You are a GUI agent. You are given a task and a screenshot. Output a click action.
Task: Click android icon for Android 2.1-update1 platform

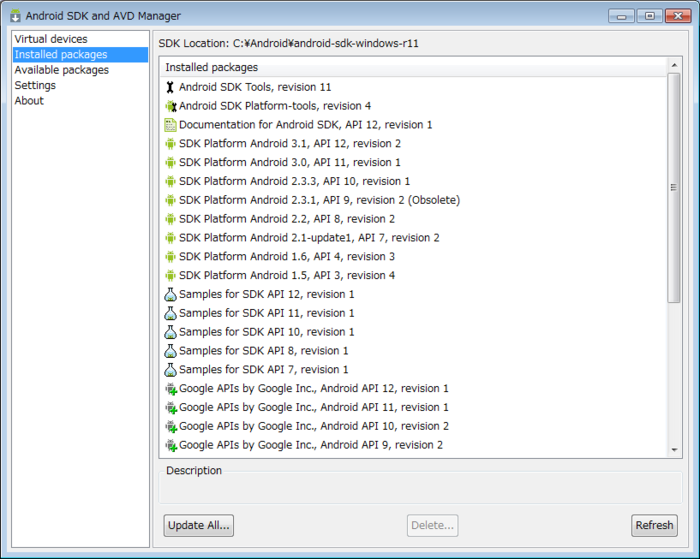(170, 238)
